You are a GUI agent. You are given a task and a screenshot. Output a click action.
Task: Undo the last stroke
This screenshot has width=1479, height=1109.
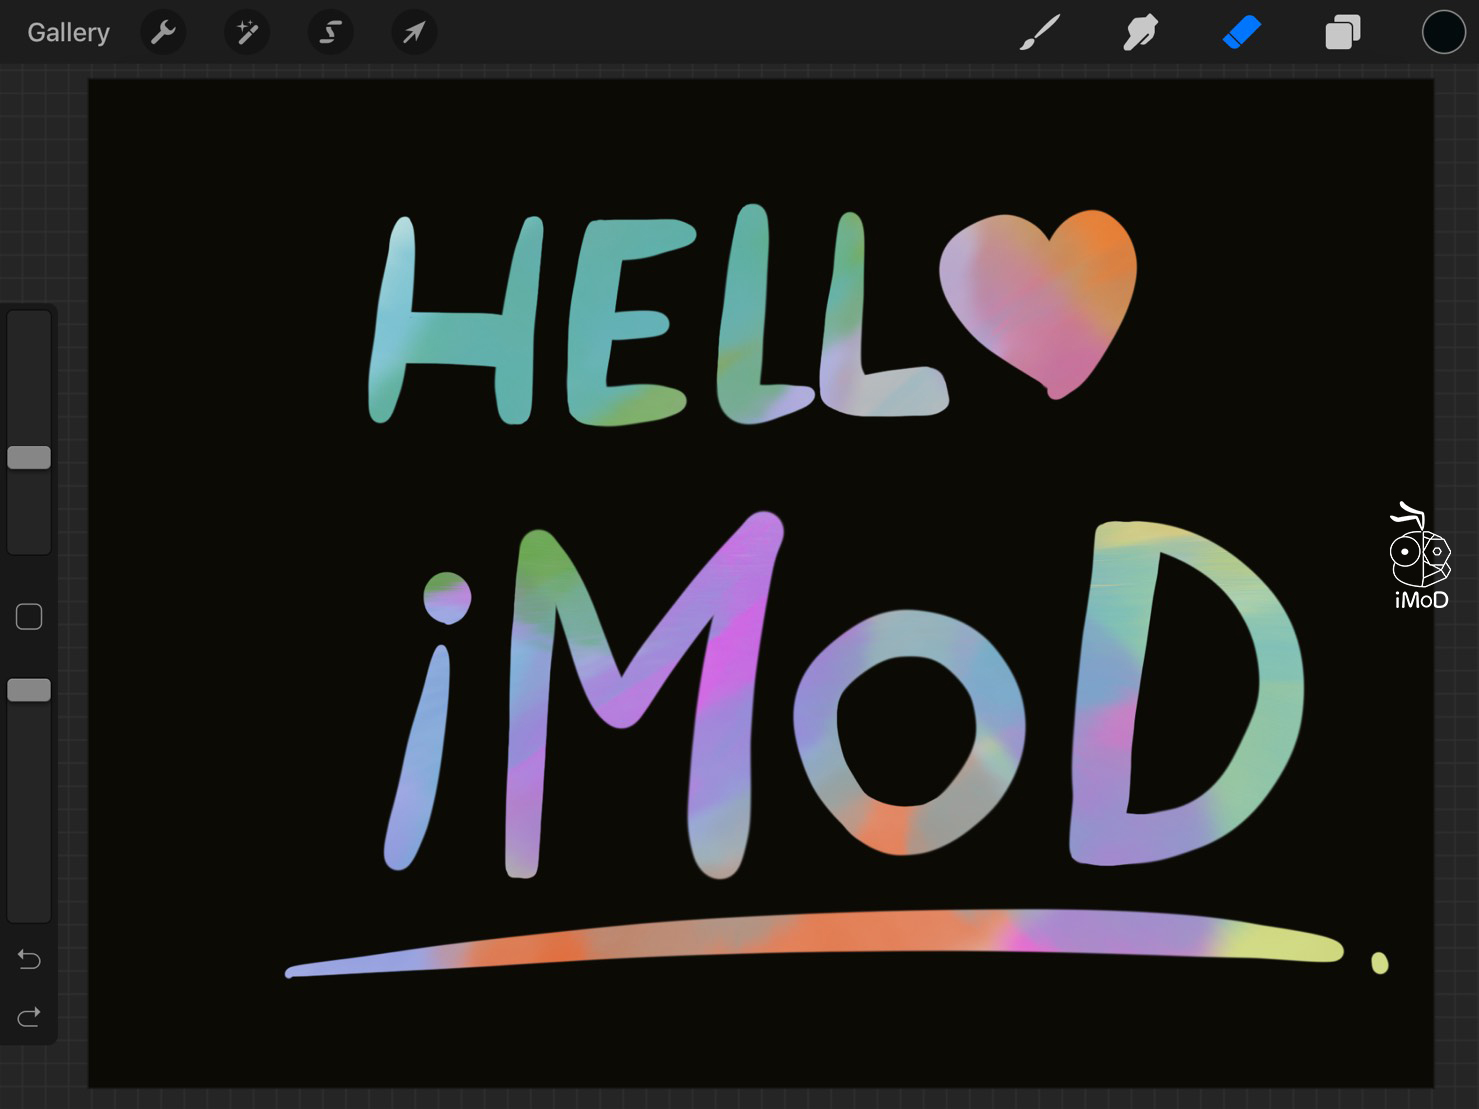tap(29, 960)
